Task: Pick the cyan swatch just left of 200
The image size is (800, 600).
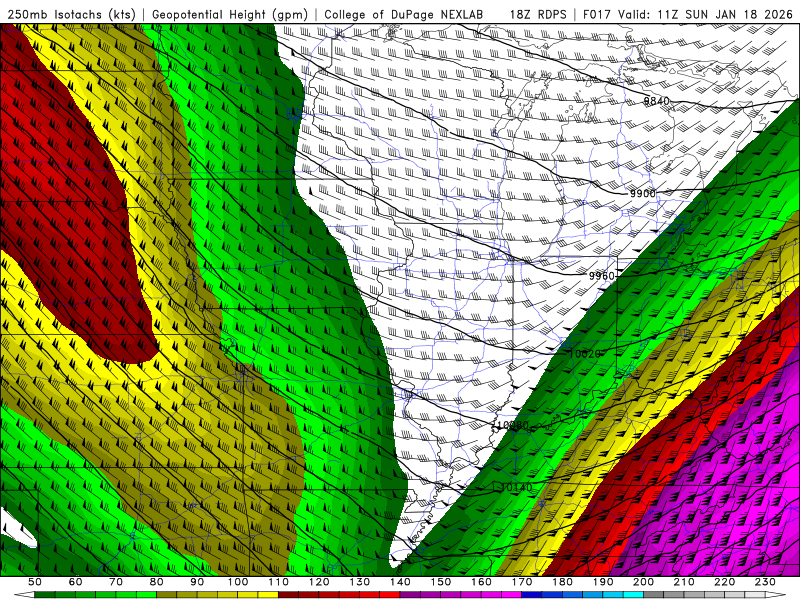Action: (634, 595)
